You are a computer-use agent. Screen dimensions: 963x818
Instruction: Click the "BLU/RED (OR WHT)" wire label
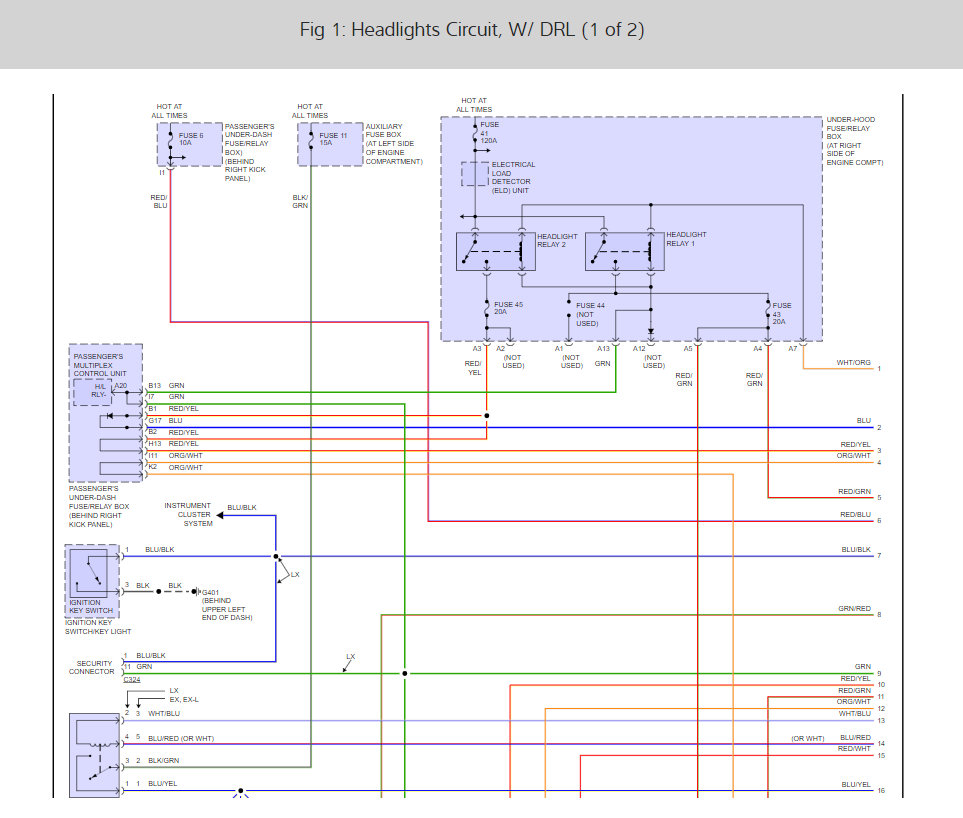(x=181, y=738)
